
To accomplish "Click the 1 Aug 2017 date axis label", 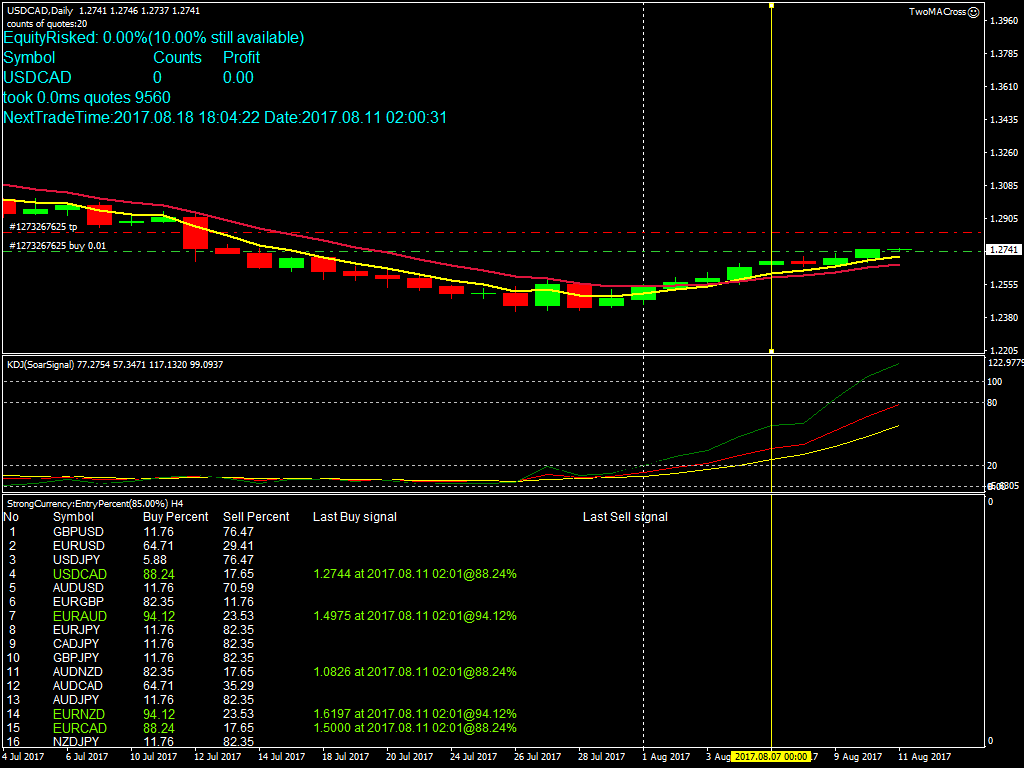I will [x=666, y=756].
